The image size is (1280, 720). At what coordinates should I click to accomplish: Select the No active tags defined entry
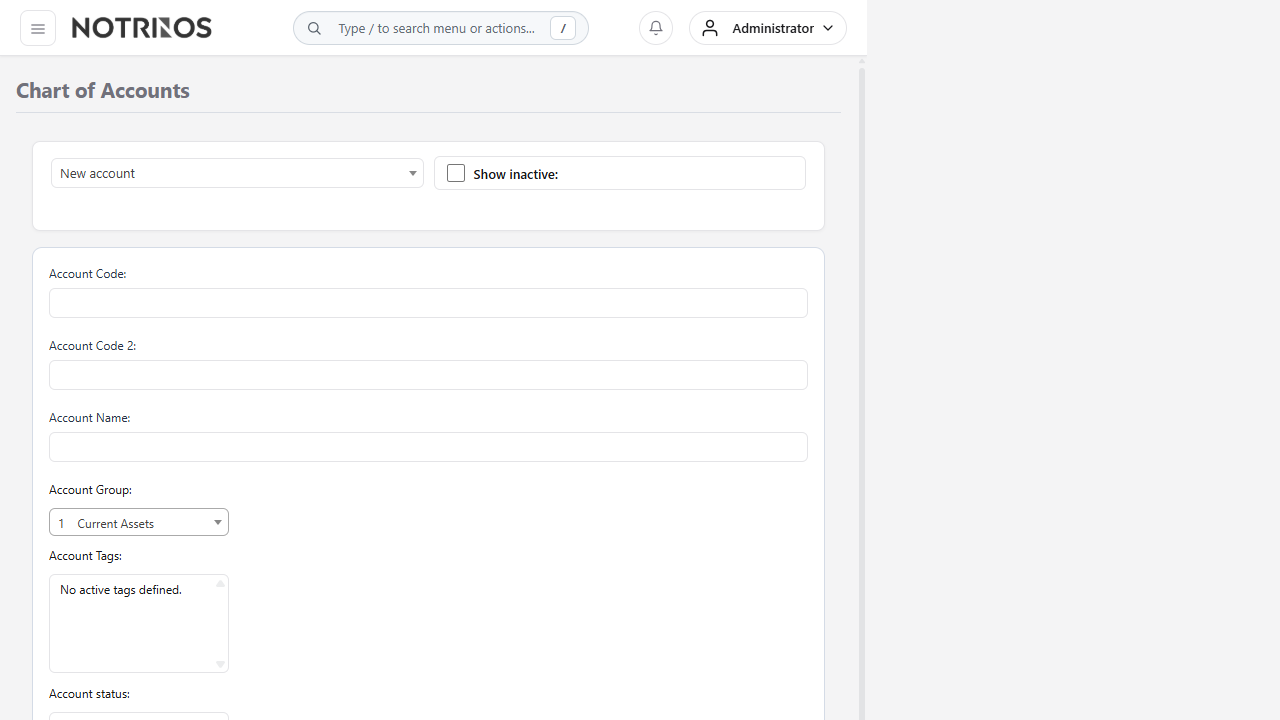tap(121, 590)
